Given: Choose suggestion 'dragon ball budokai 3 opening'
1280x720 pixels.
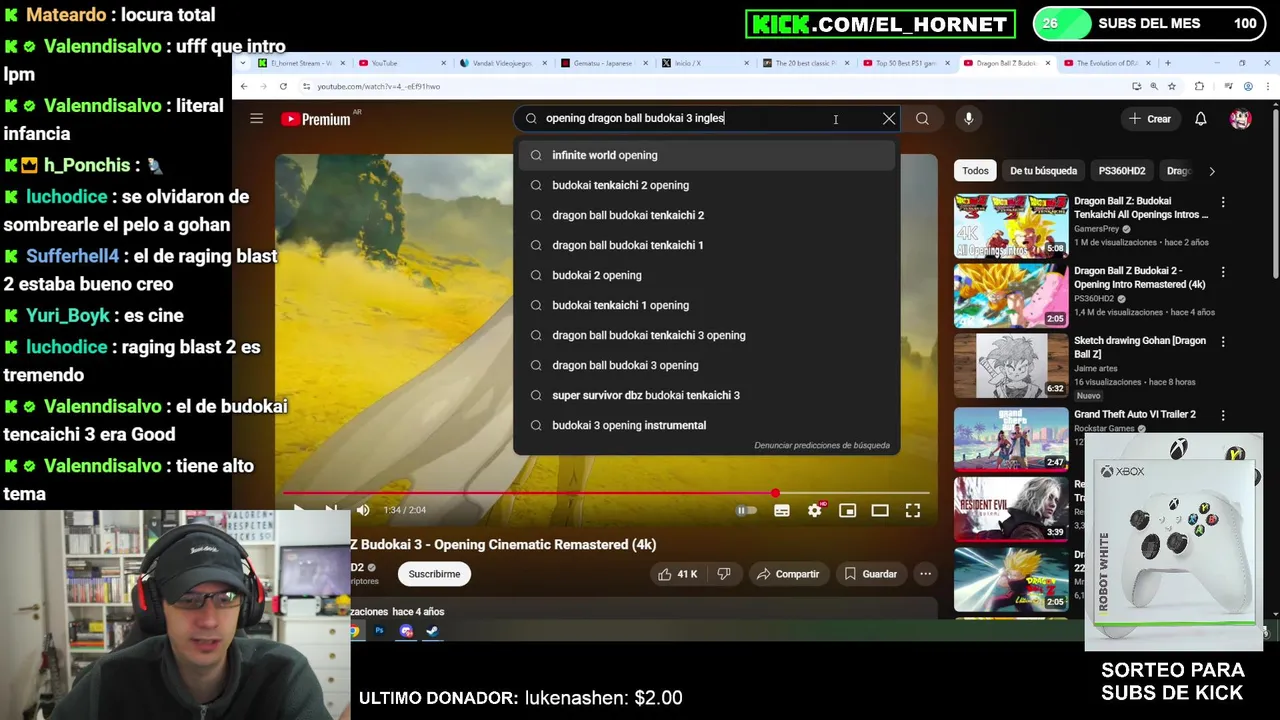Looking at the screenshot, I should pyautogui.click(x=706, y=365).
